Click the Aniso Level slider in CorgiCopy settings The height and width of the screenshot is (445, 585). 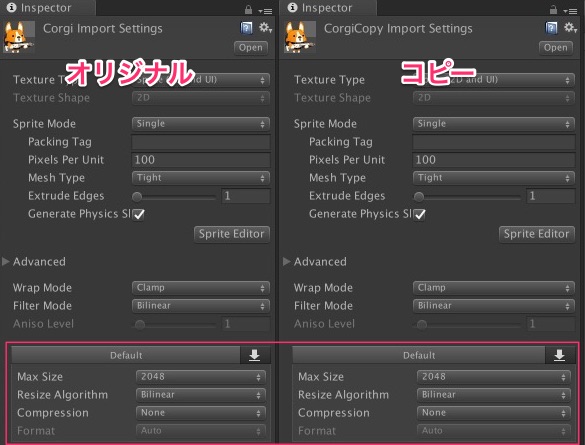467,325
